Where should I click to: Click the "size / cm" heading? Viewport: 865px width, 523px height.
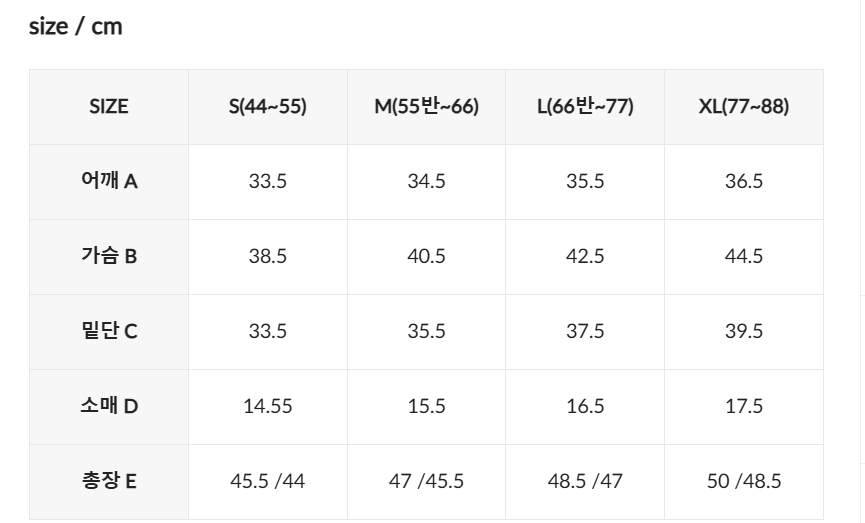(75, 27)
